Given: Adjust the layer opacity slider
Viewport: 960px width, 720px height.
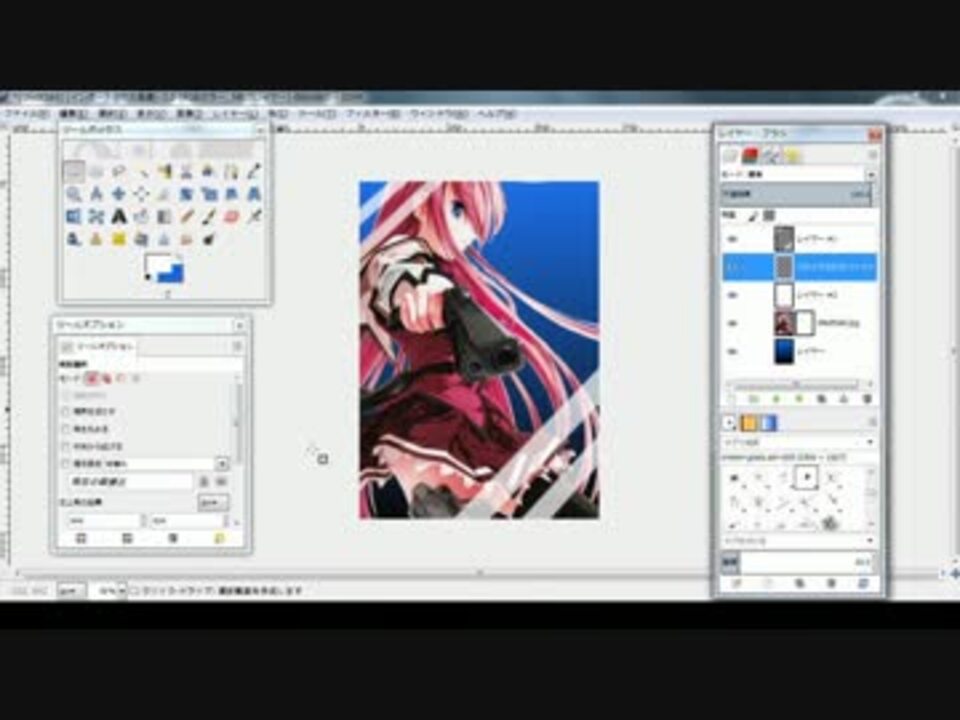Looking at the screenshot, I should point(797,195).
